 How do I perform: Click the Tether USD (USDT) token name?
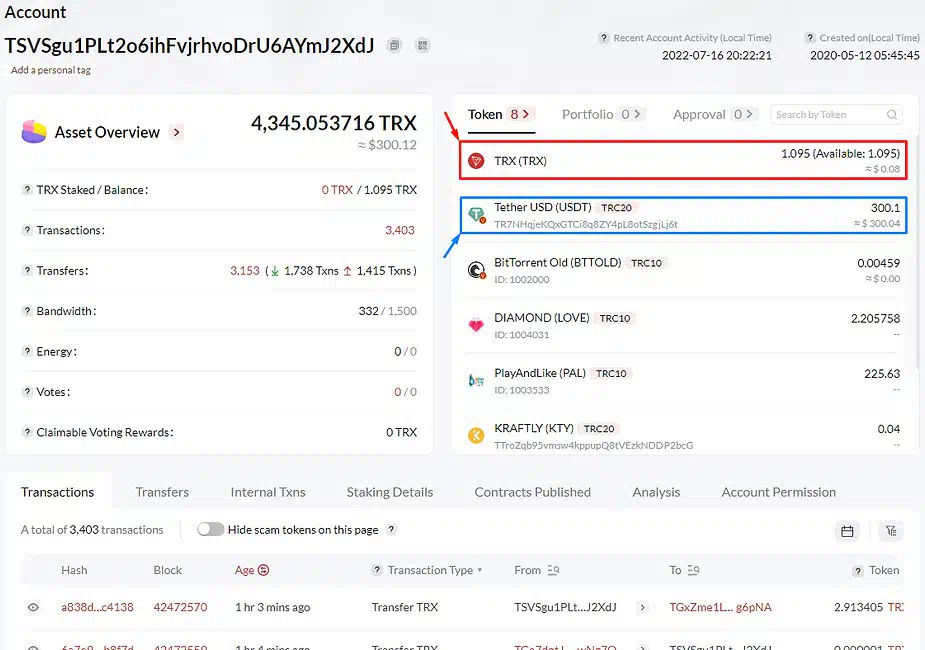pyautogui.click(x=543, y=207)
